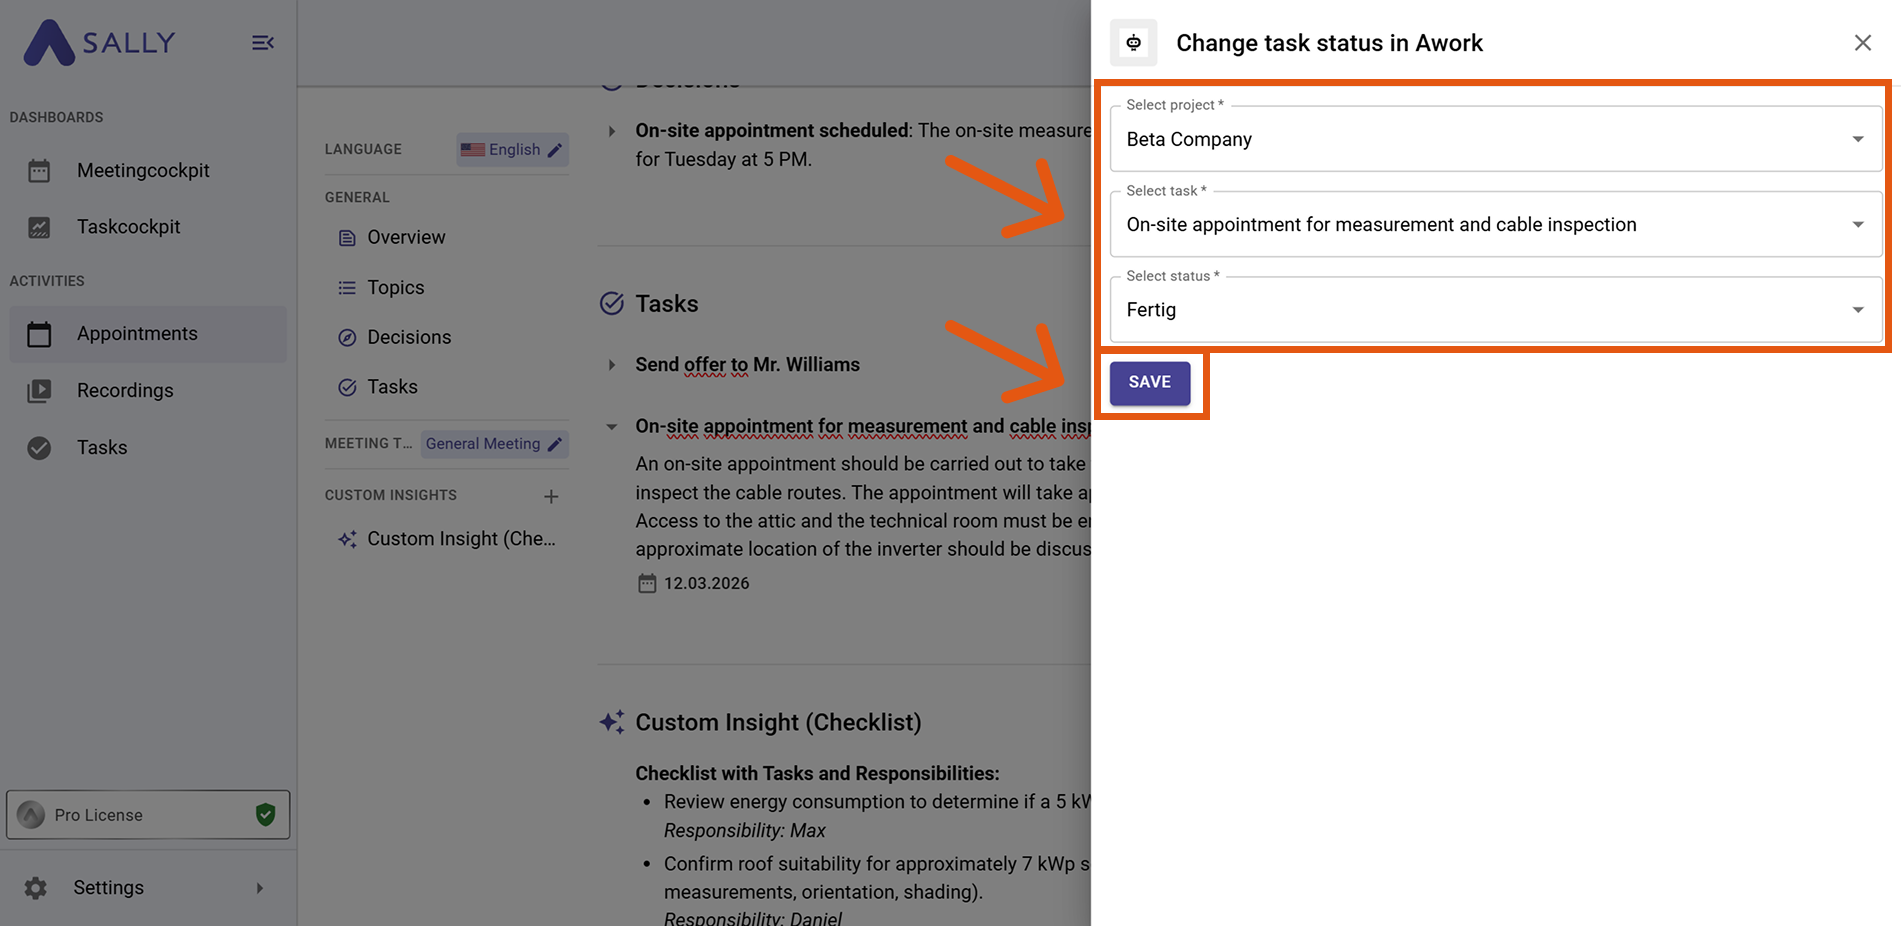Viewport: 1901px width, 926px height.
Task: Save the task status change
Action: pyautogui.click(x=1149, y=382)
